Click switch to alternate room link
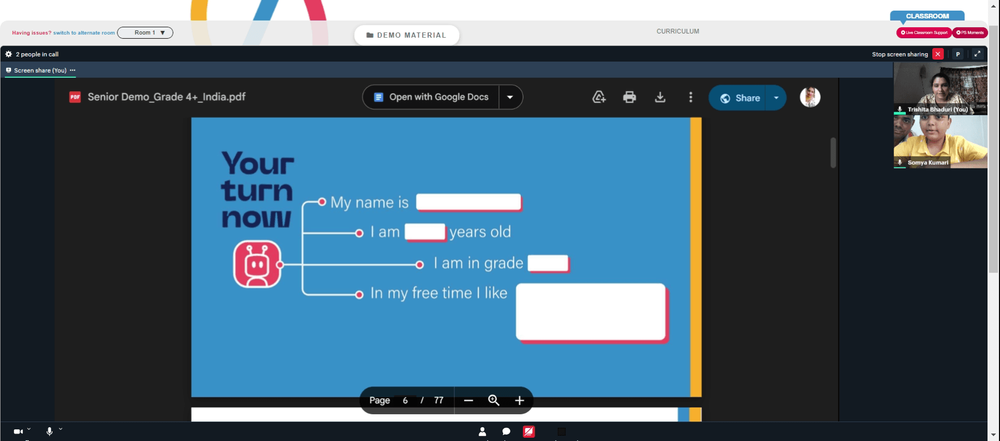The image size is (1000, 441). tap(84, 33)
